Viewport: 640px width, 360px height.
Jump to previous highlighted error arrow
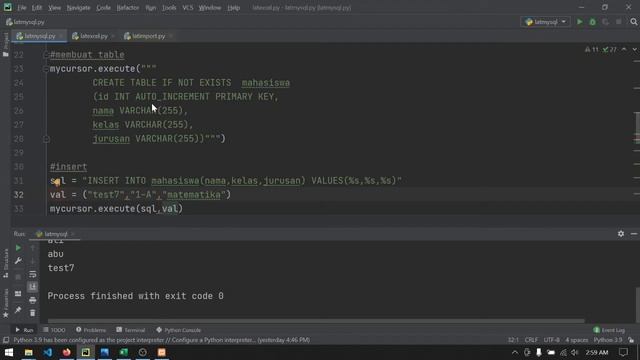coord(624,49)
